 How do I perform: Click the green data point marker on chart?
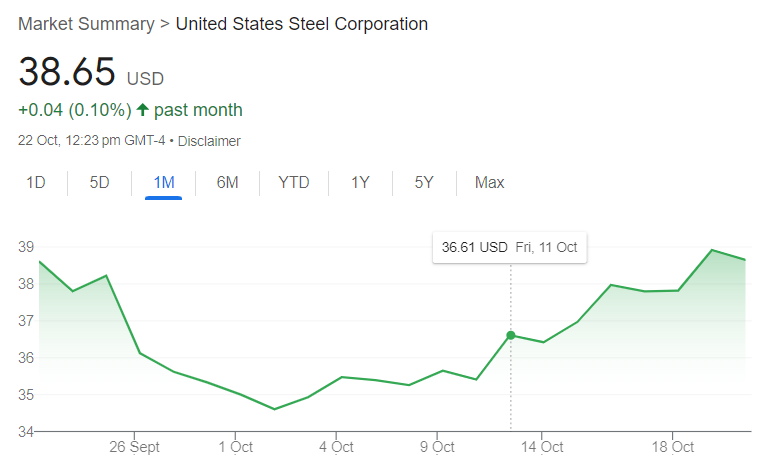pos(511,335)
